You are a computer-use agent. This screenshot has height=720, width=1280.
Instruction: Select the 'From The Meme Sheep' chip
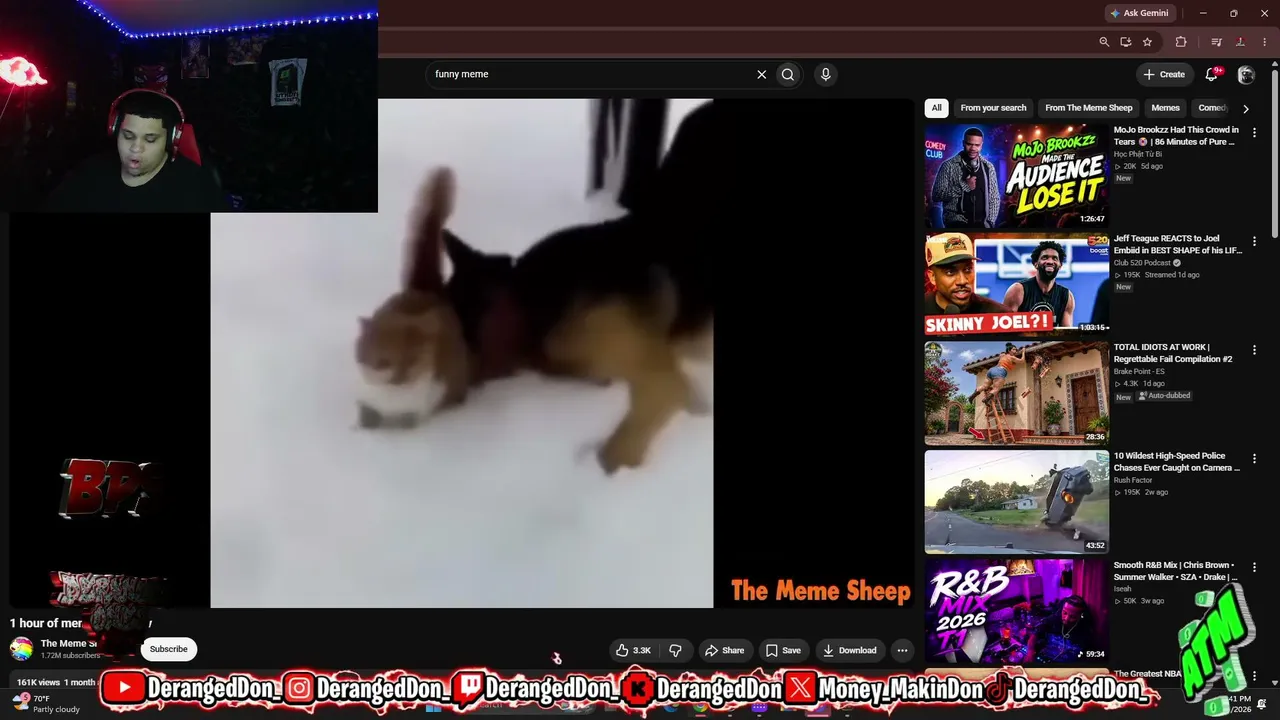point(1089,108)
